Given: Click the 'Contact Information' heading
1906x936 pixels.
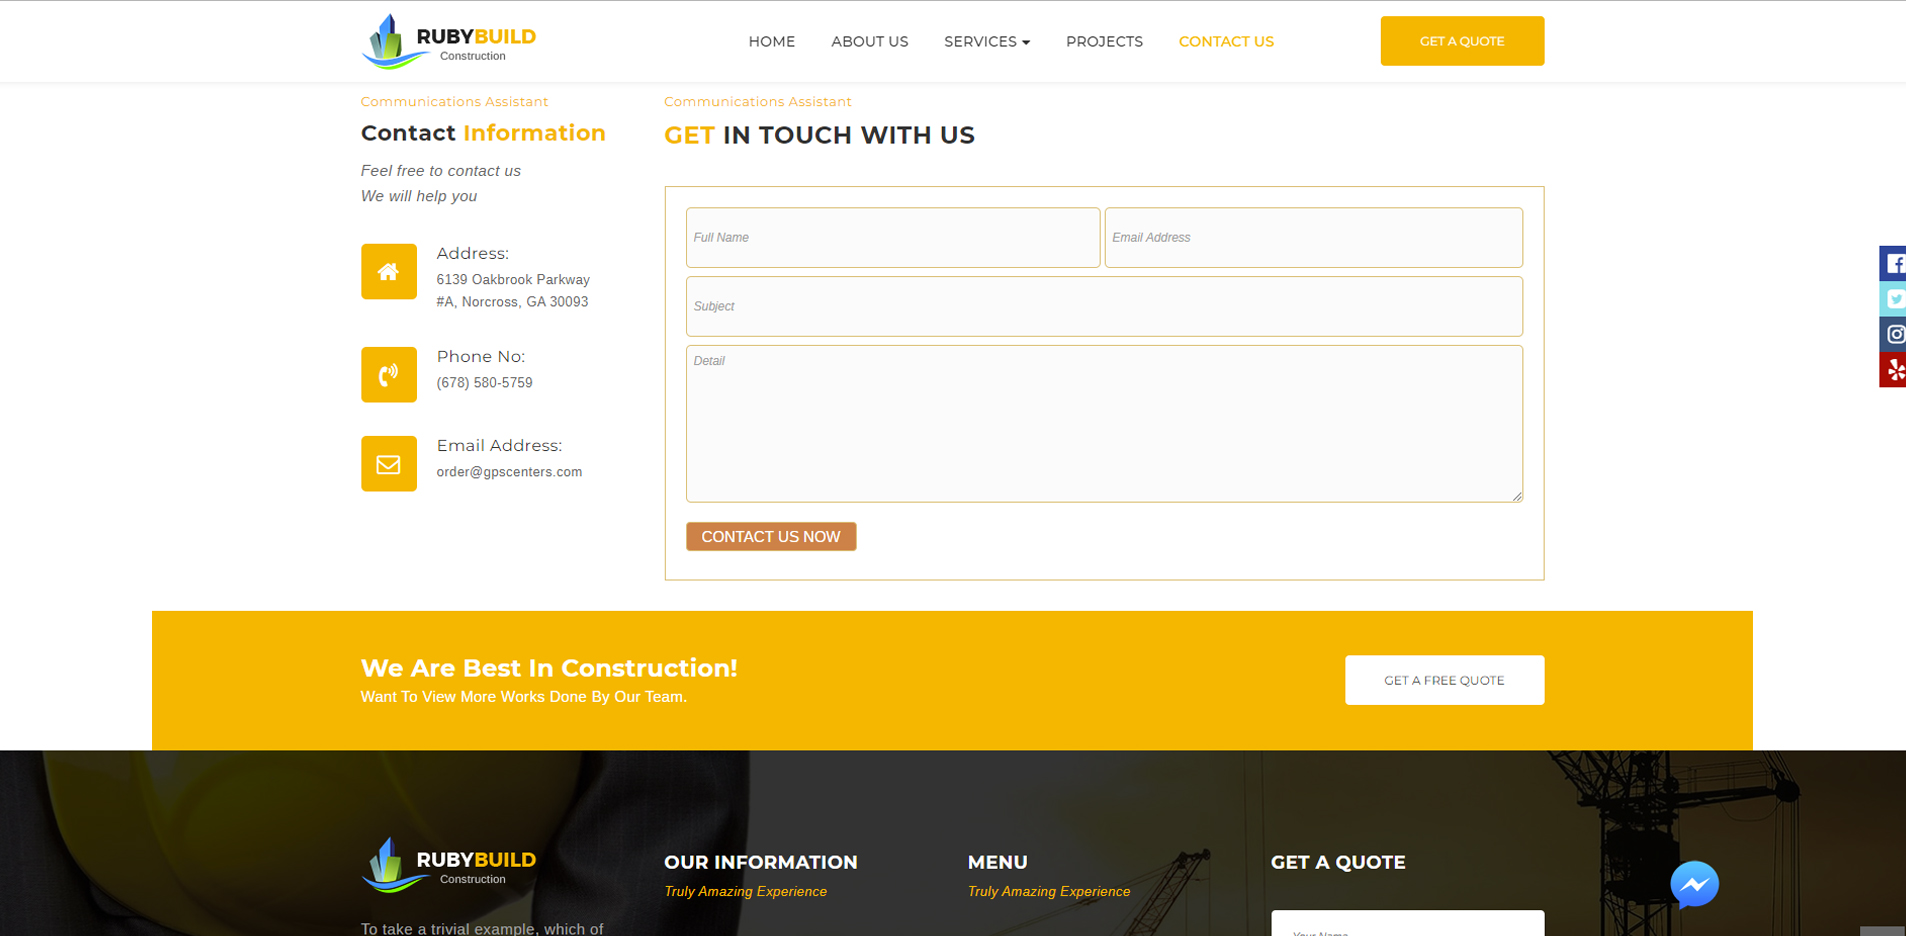Looking at the screenshot, I should point(483,133).
